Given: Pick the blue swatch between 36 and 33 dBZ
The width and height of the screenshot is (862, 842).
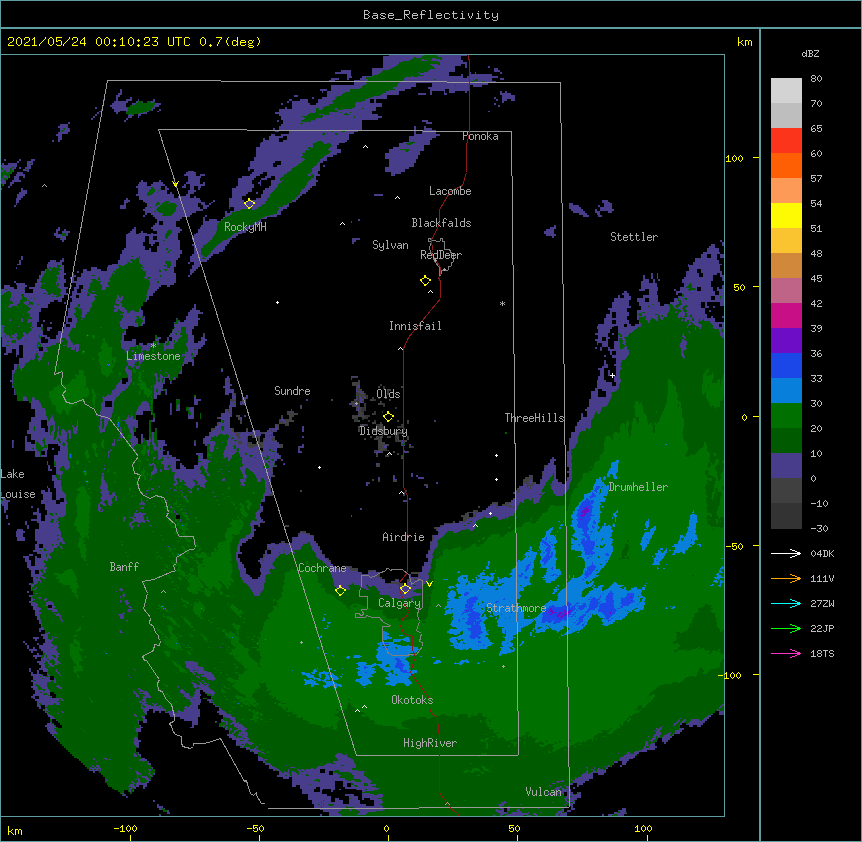Looking at the screenshot, I should 786,366.
